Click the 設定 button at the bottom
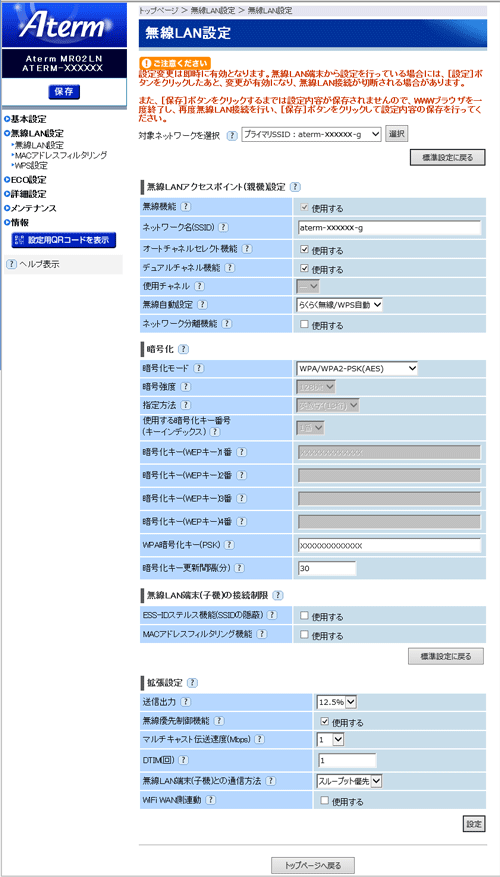Image resolution: width=500 pixels, height=877 pixels. (x=474, y=824)
